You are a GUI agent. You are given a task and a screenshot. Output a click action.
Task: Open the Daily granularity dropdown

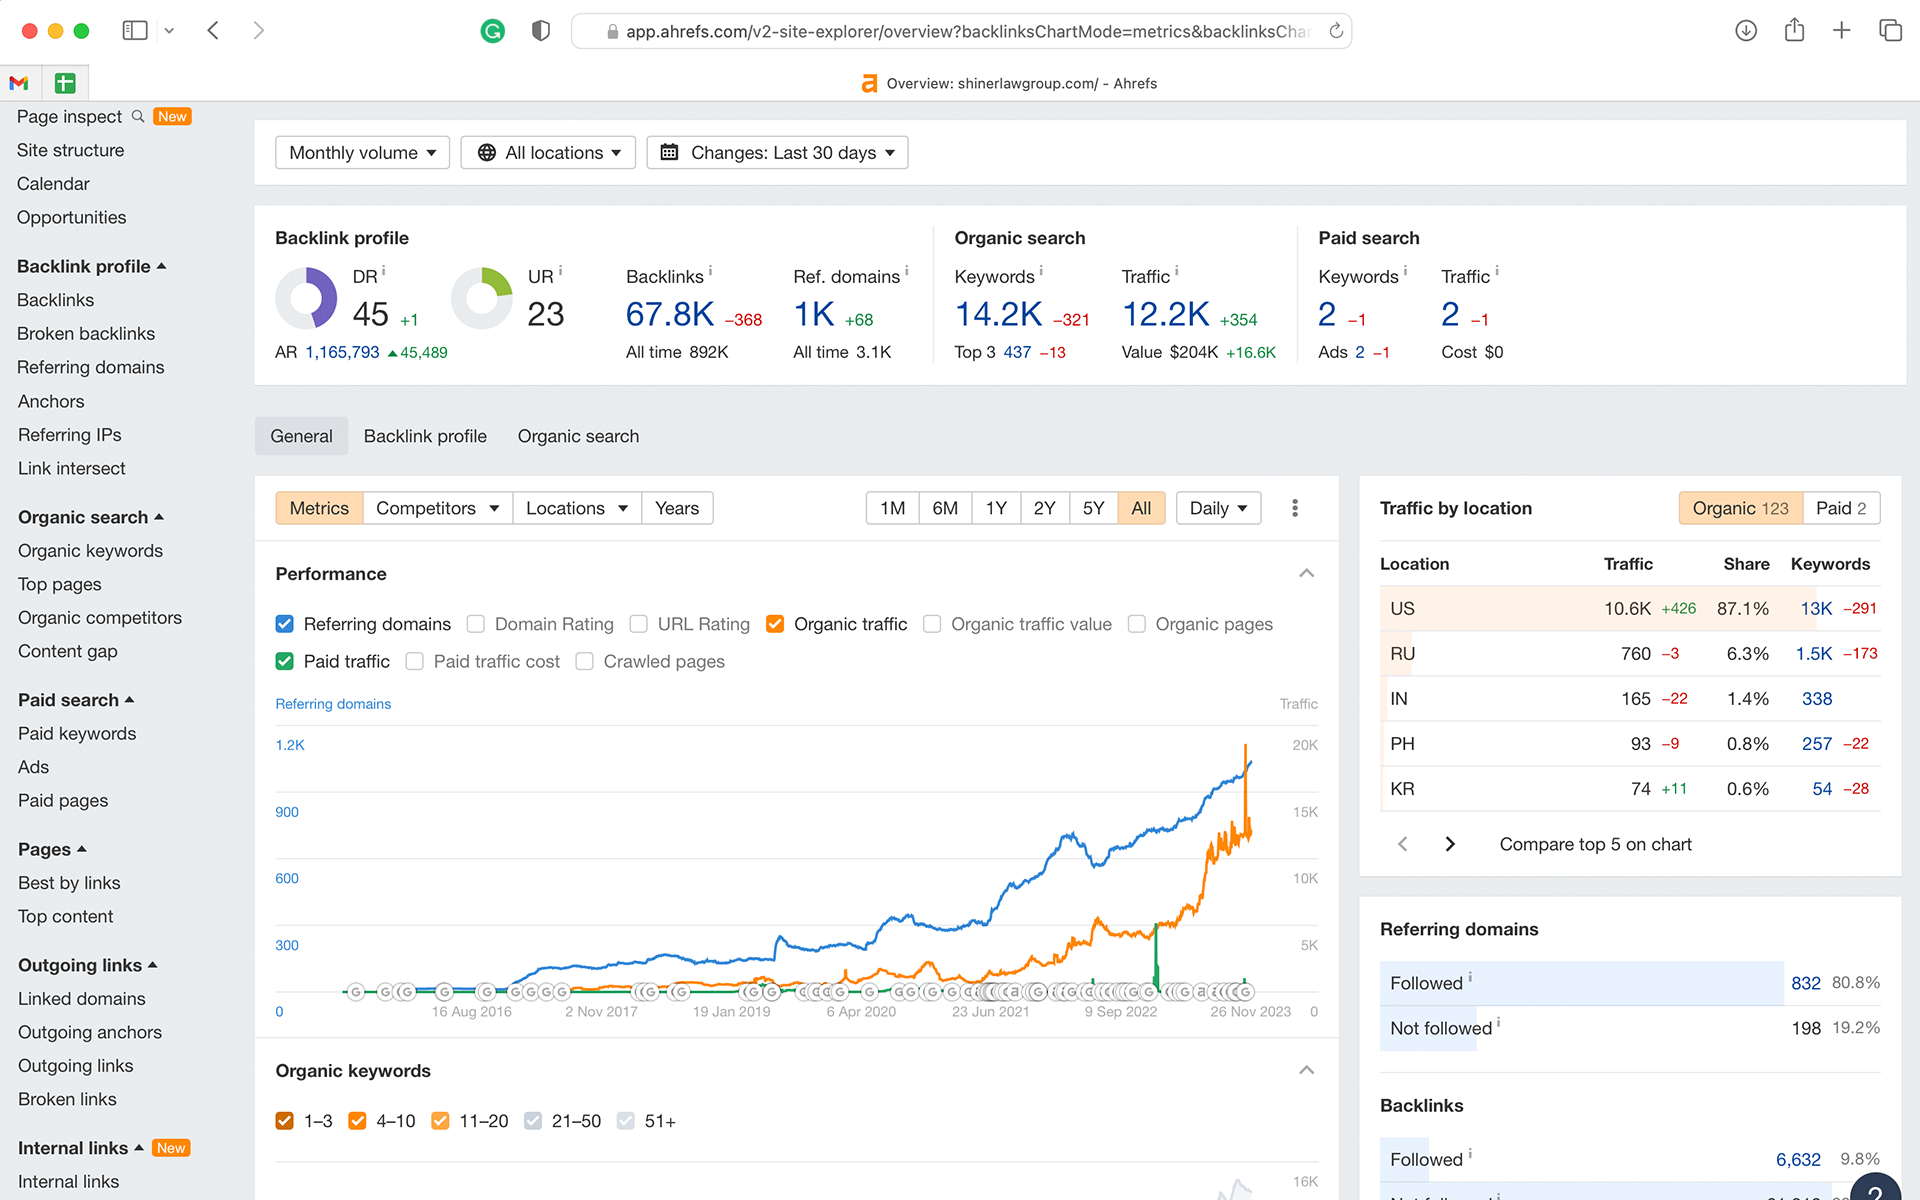pyautogui.click(x=1218, y=508)
